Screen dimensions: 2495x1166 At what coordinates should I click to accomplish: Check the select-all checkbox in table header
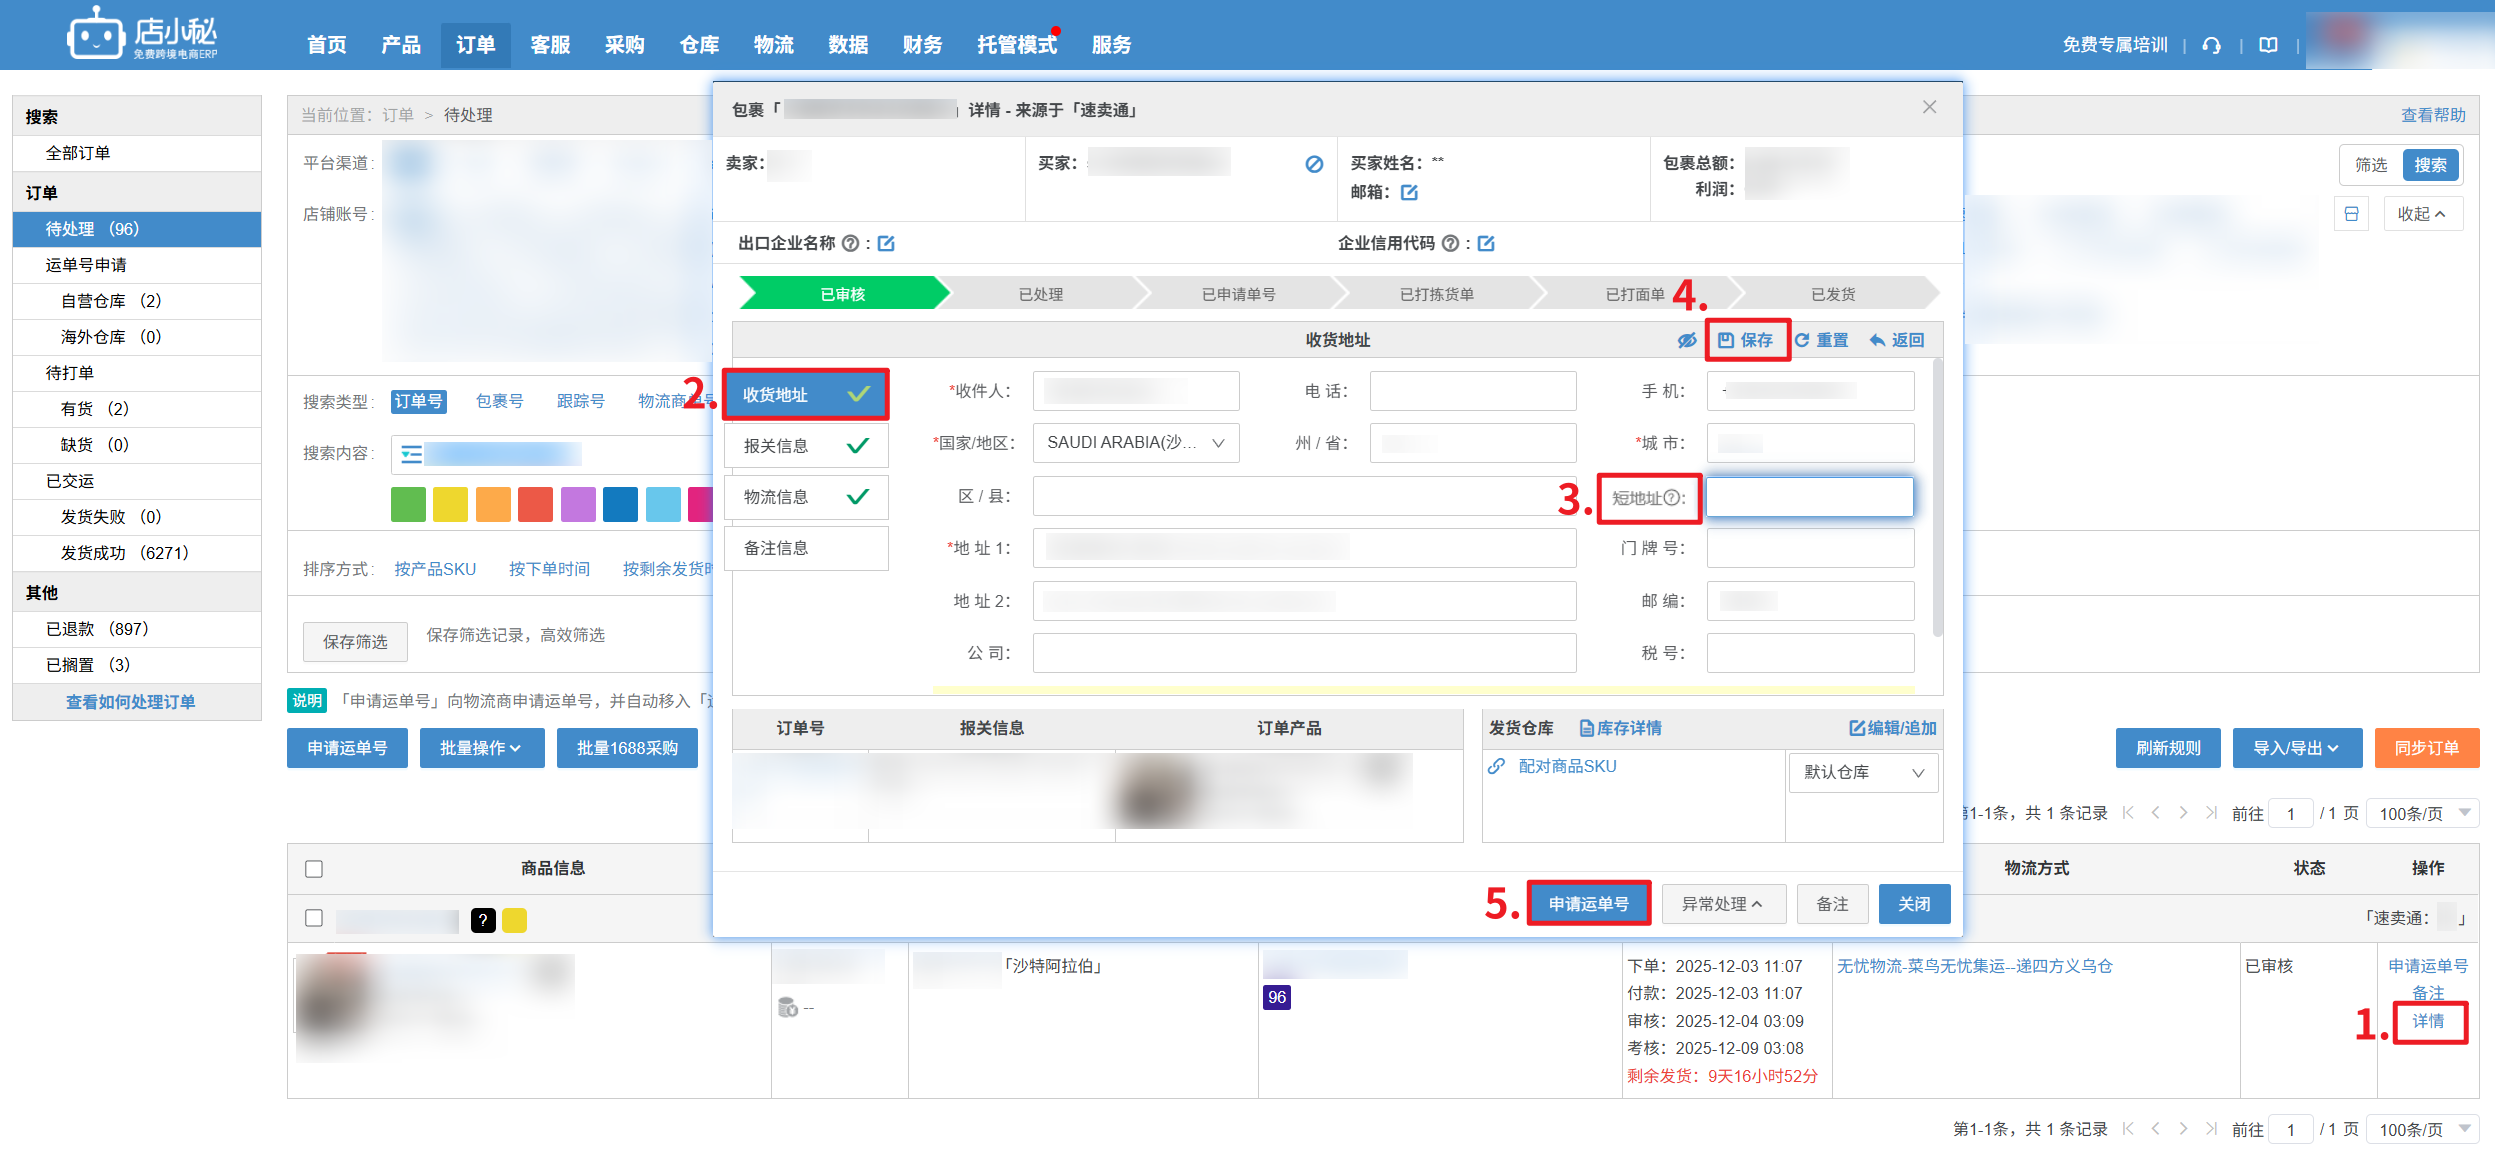click(x=314, y=868)
